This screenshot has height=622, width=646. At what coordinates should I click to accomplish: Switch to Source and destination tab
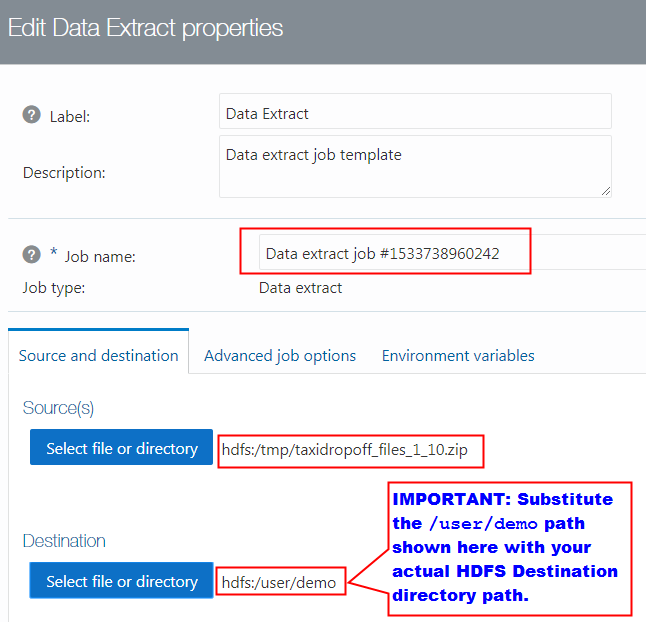point(98,355)
